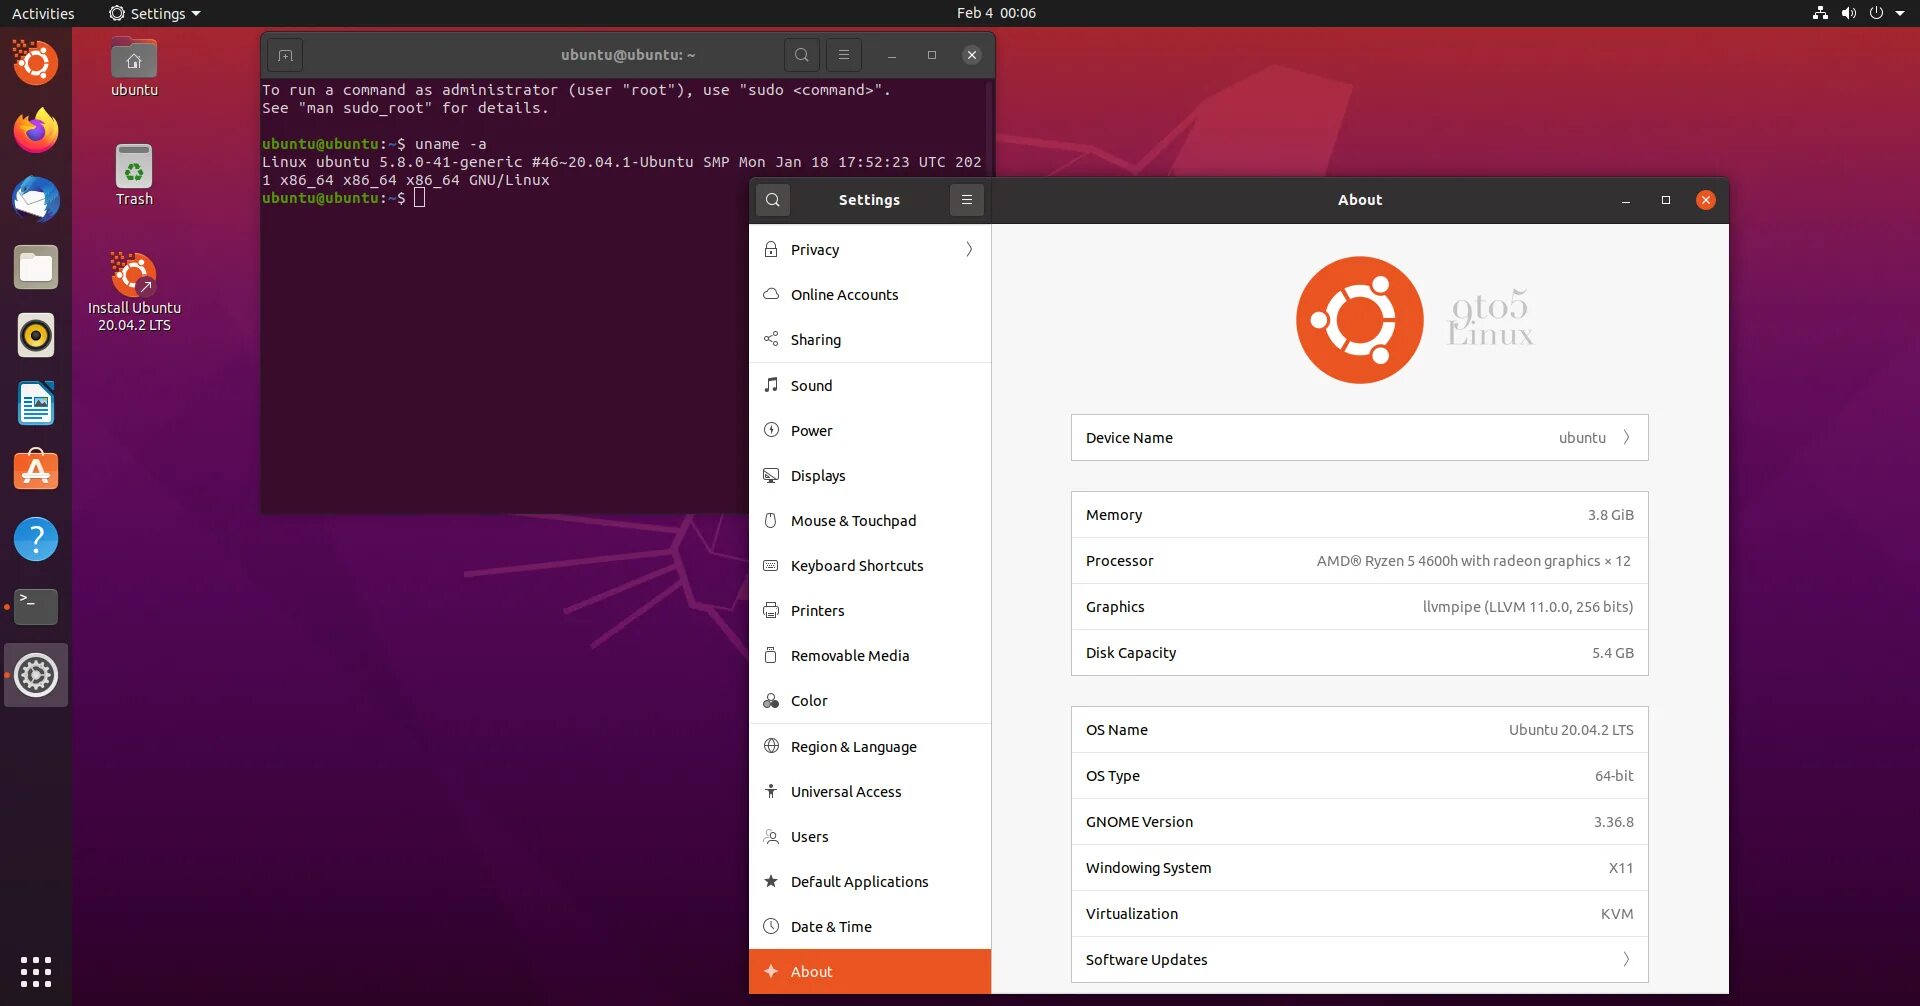
Task: Open Device Name row chevron
Action: pyautogui.click(x=1627, y=438)
